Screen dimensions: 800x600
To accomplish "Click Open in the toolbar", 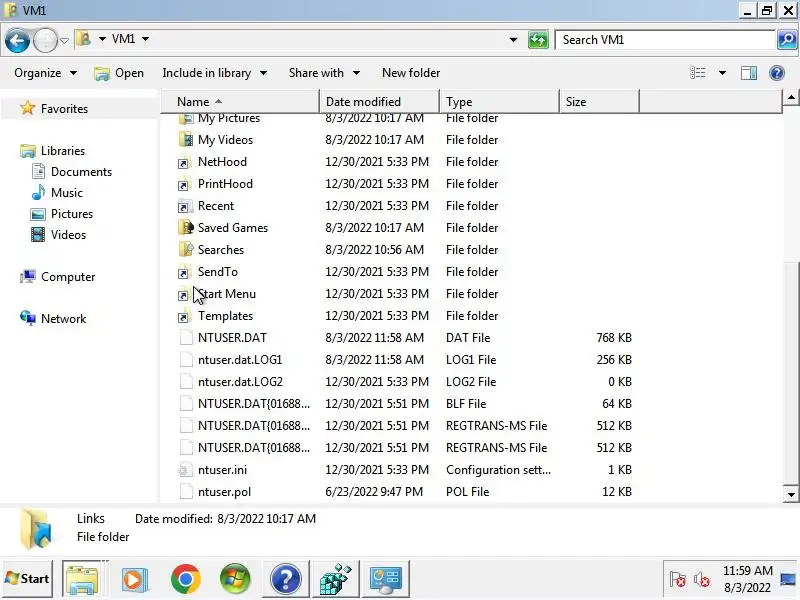I will [119, 73].
